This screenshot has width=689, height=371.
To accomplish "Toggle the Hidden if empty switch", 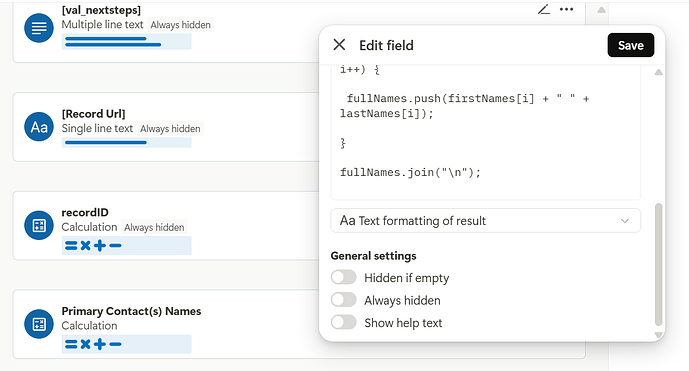I will (x=344, y=277).
